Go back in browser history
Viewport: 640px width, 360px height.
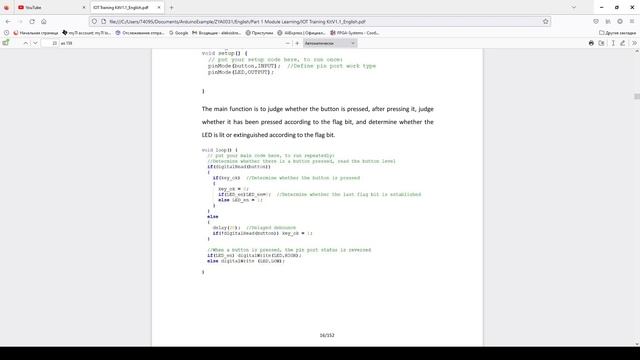8,21
